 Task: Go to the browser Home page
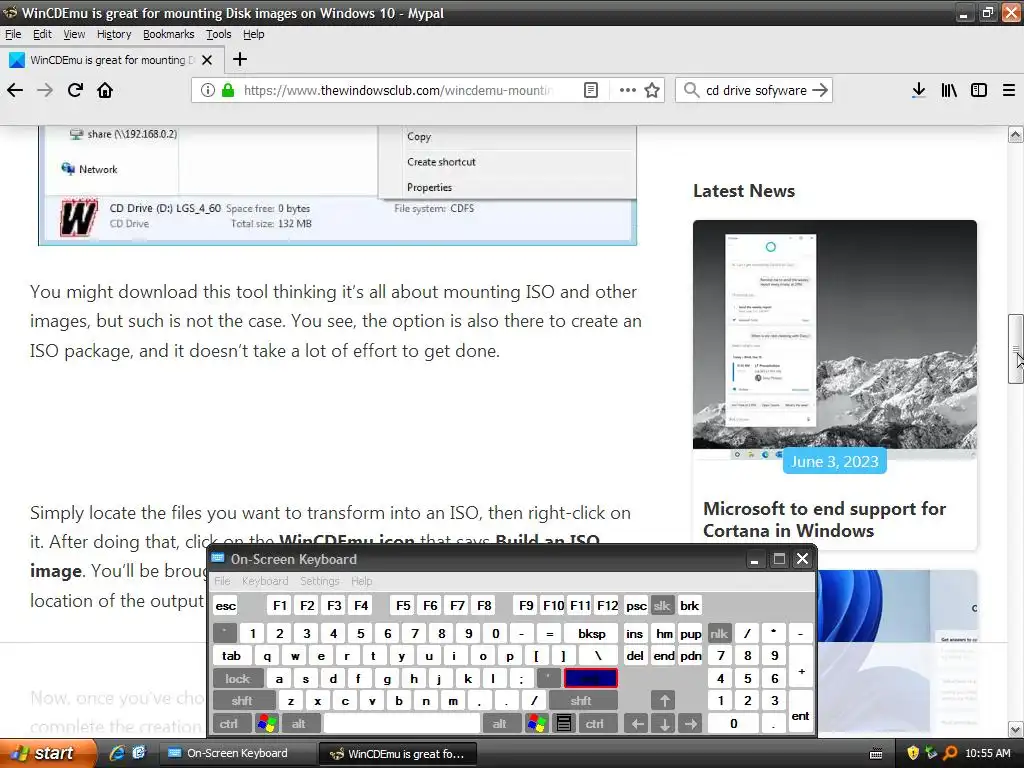tap(105, 90)
